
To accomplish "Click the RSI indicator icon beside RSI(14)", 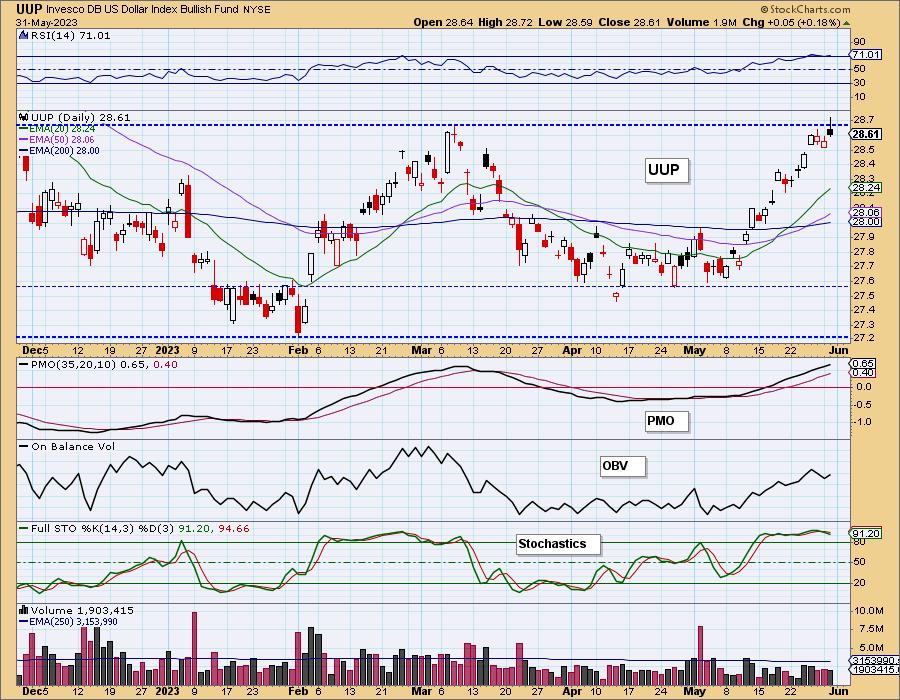I will (24, 36).
